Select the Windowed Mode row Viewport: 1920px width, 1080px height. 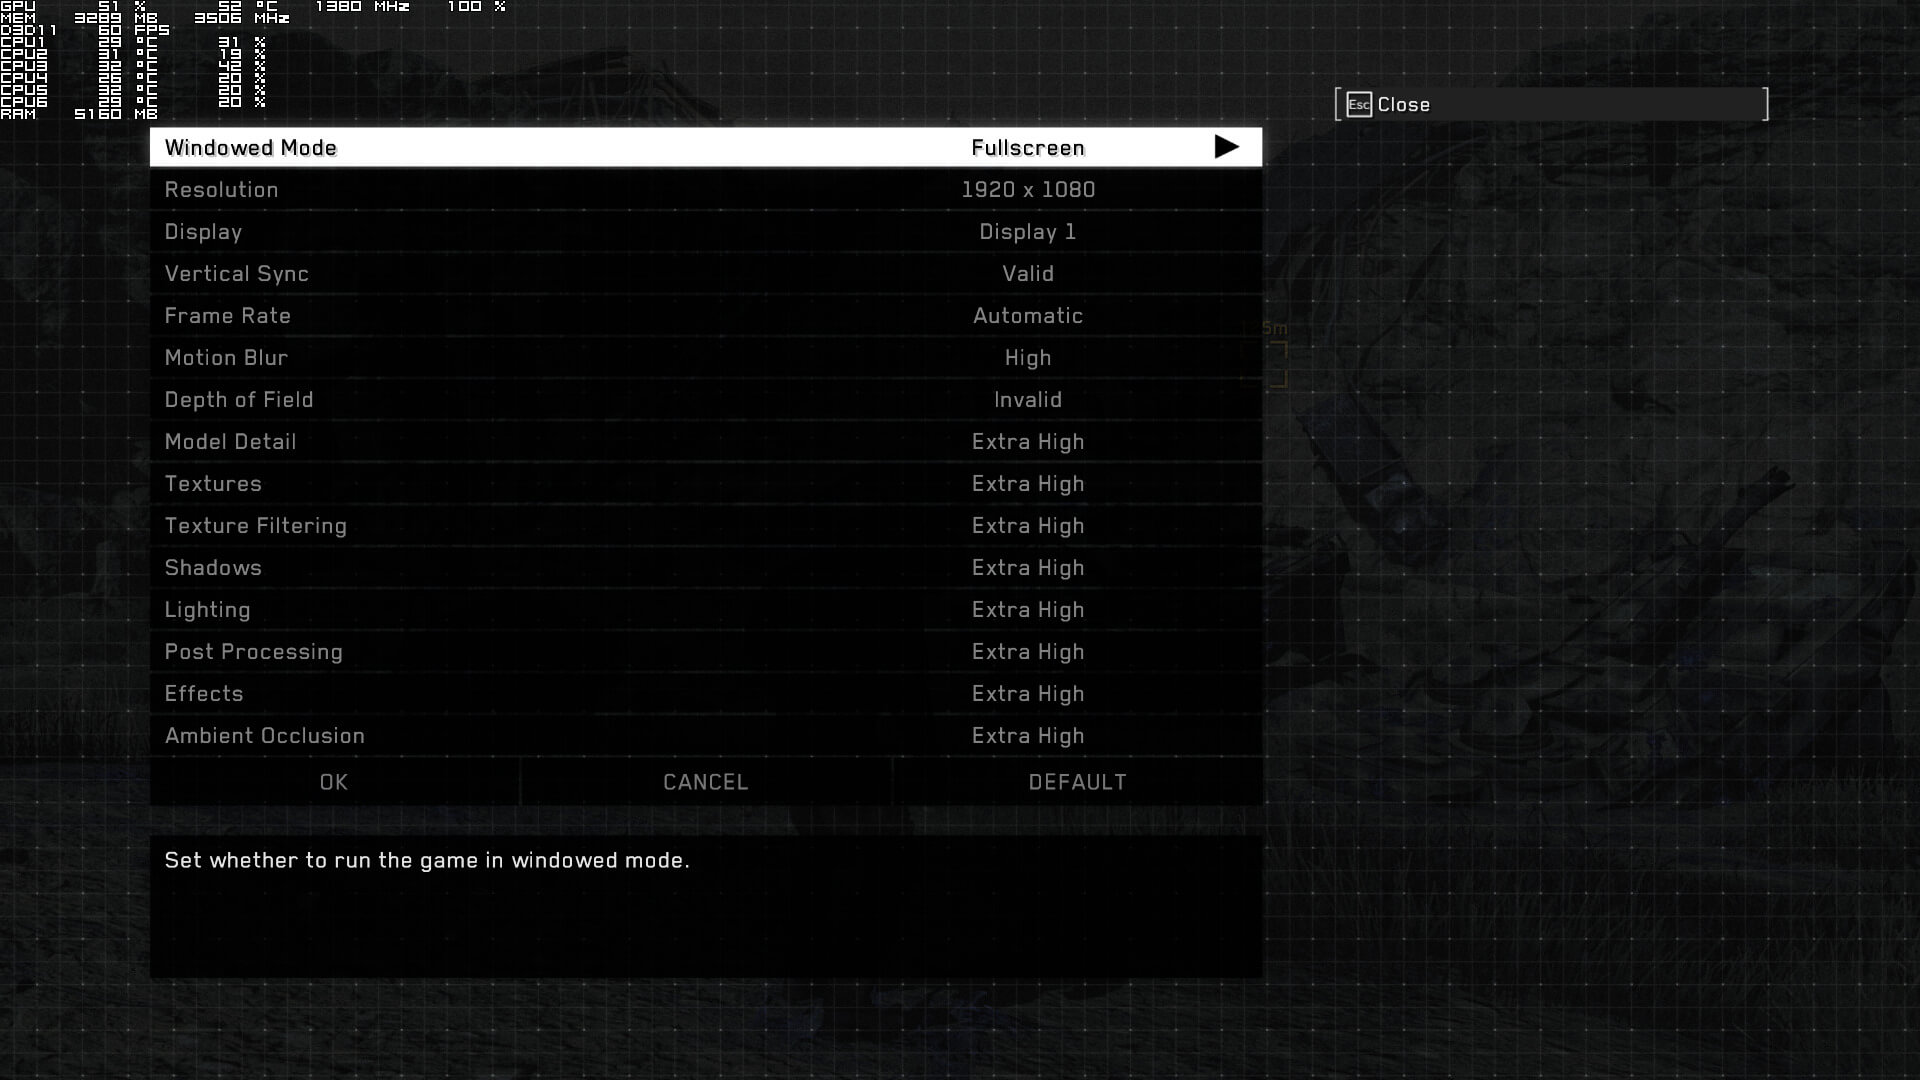coord(706,147)
